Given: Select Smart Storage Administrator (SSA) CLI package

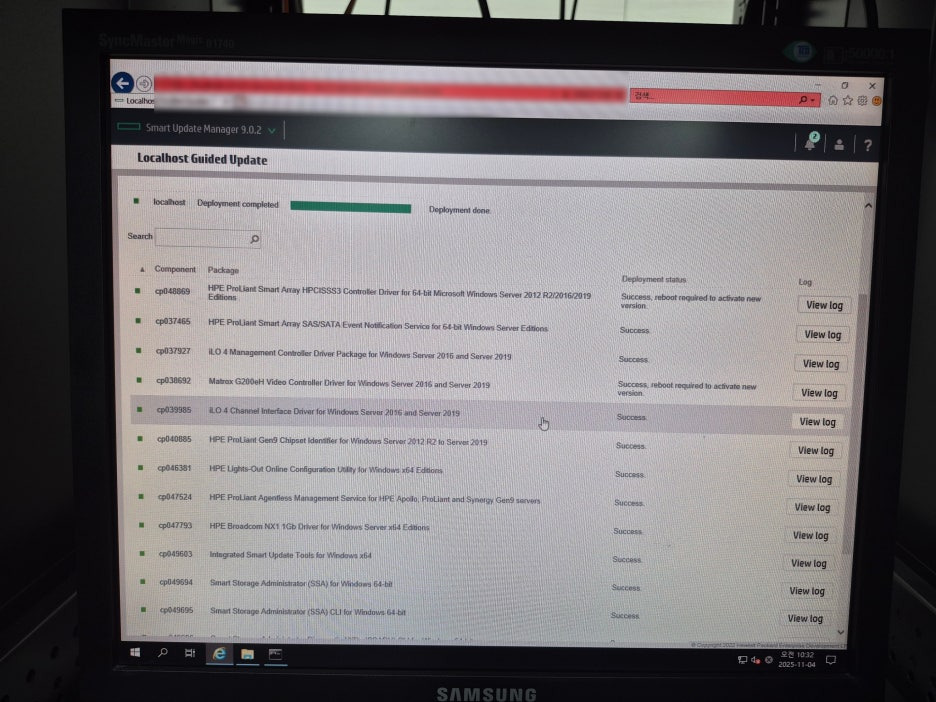Looking at the screenshot, I should click(x=308, y=612).
